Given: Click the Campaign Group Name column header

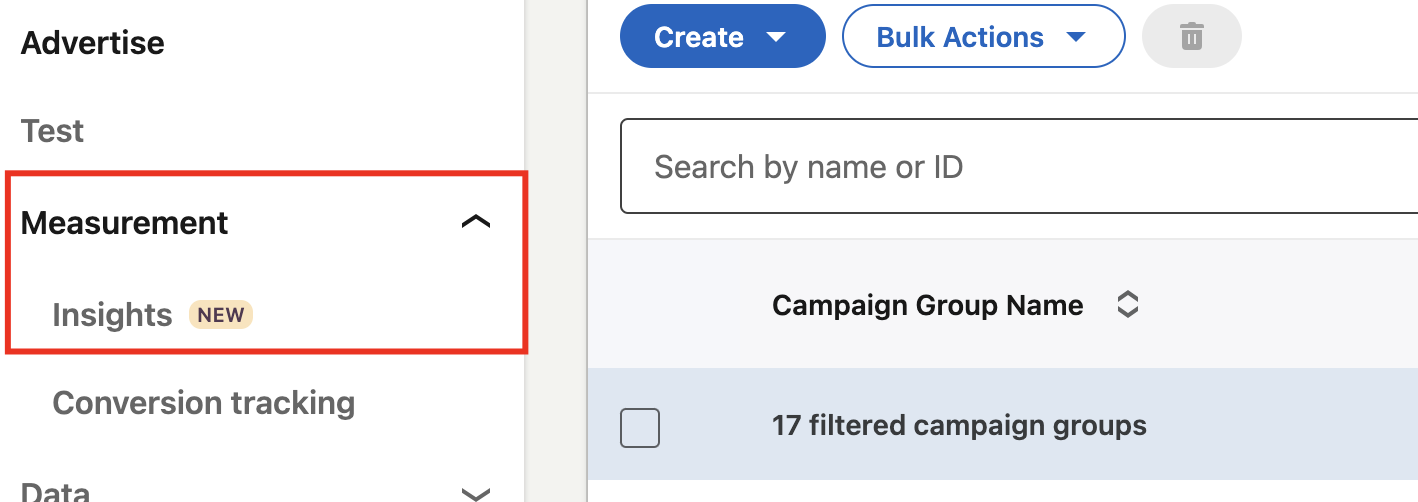Looking at the screenshot, I should [927, 305].
